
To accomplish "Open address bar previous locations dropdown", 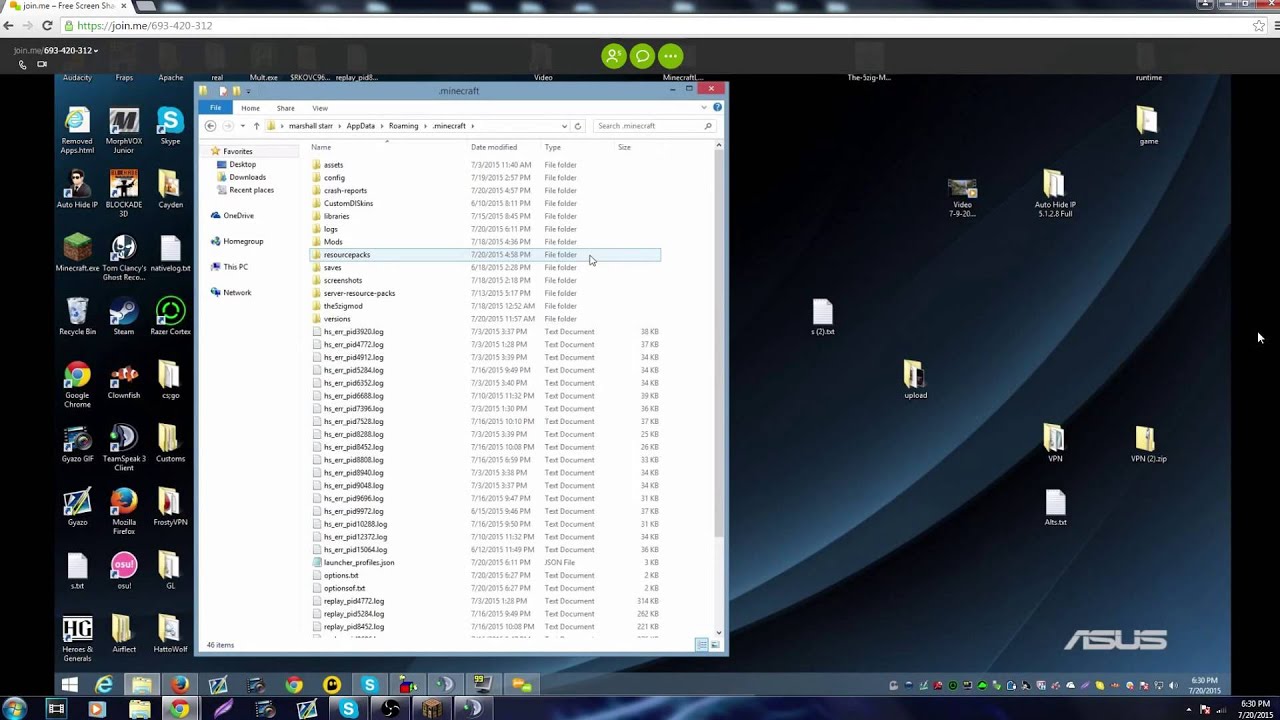I will (x=564, y=126).
